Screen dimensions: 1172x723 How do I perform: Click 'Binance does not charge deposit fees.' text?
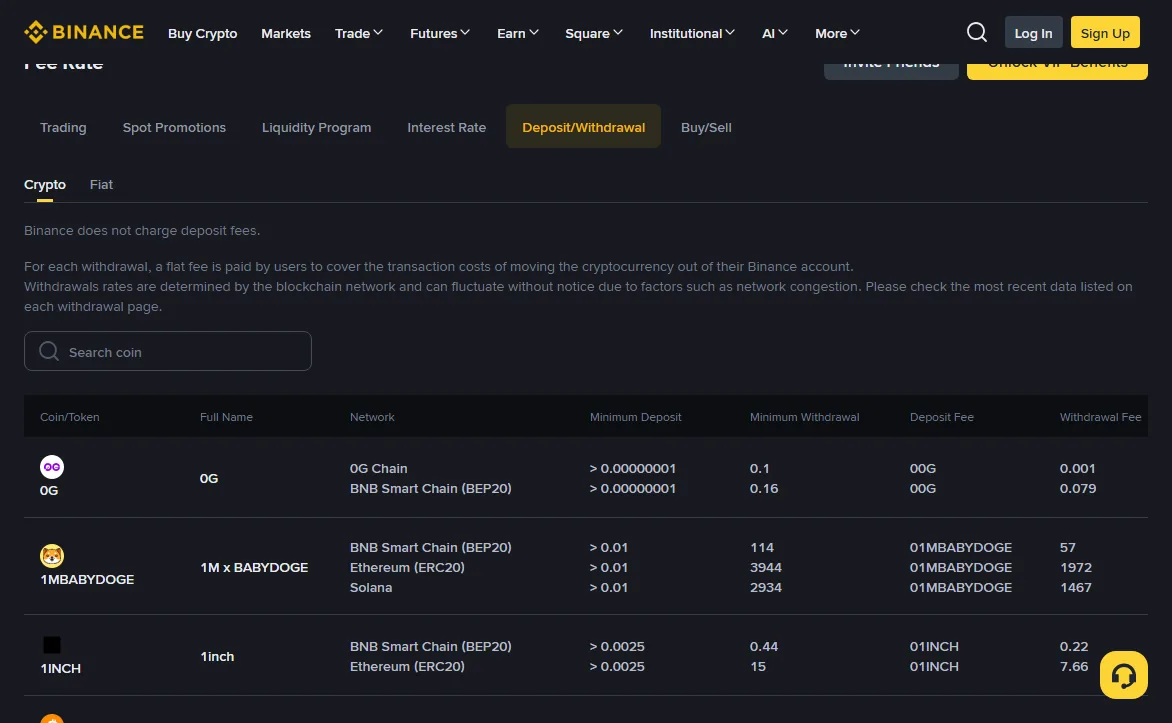coord(142,230)
